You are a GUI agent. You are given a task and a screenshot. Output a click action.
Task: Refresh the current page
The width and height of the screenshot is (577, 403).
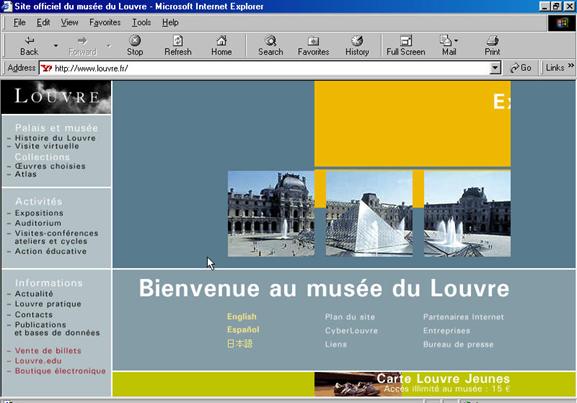pos(178,46)
